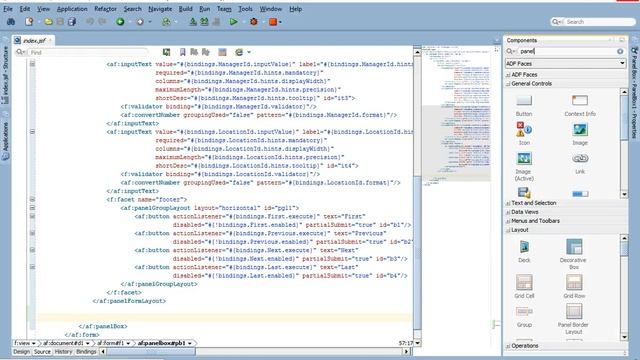Select the Image component

tap(580, 135)
